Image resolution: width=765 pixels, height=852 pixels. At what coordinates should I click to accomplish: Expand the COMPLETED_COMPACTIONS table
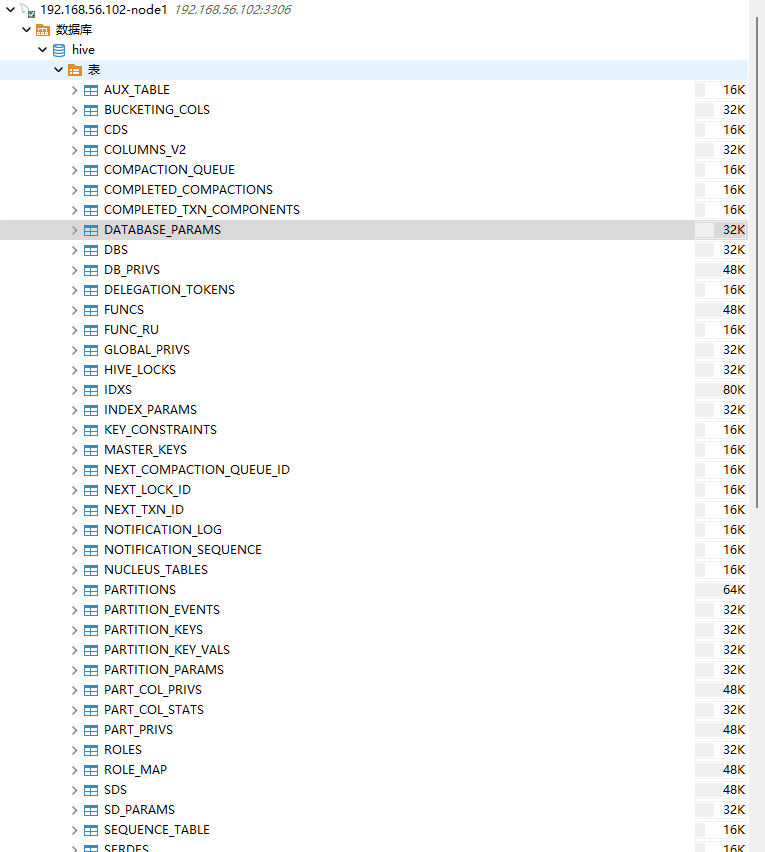click(x=74, y=190)
